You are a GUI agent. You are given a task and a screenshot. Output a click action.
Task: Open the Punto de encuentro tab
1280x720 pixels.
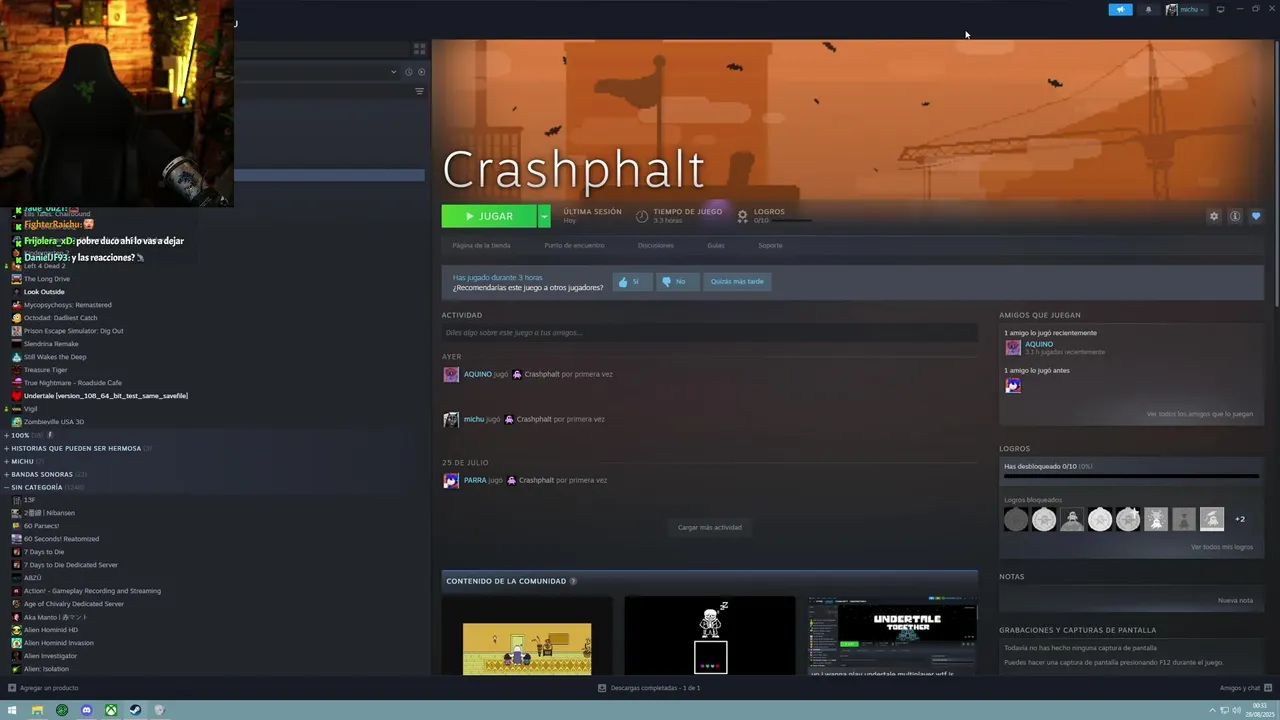[574, 245]
